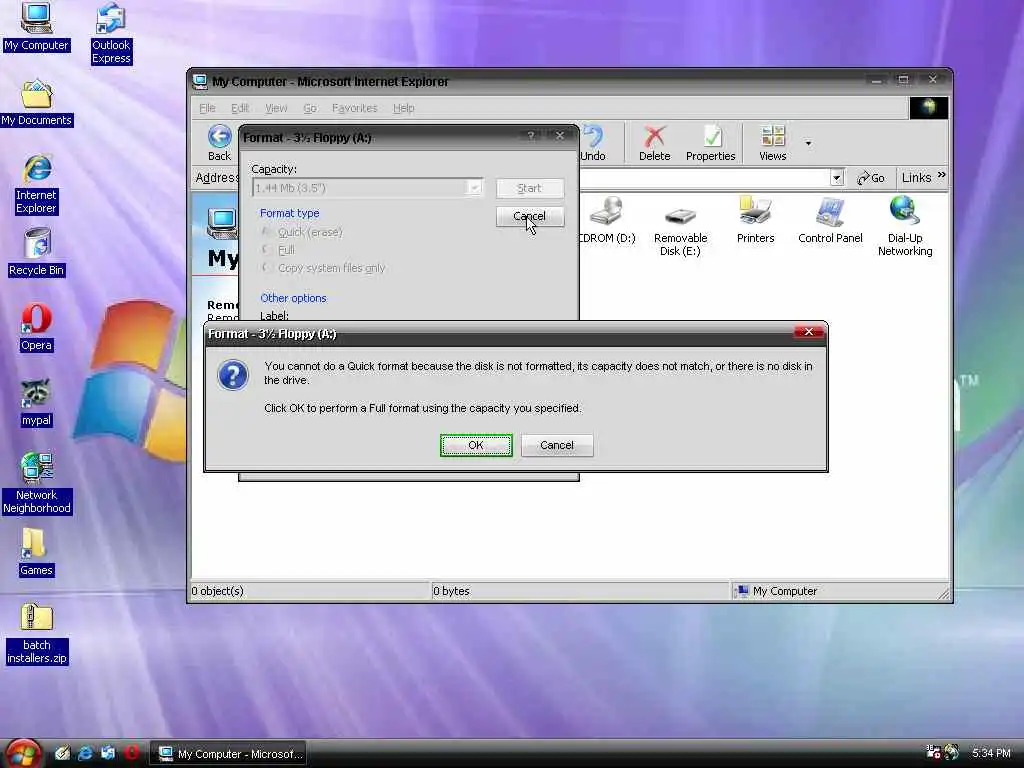Expand the Views dropdown arrow
Image resolution: width=1024 pixels, height=768 pixels.
point(808,143)
